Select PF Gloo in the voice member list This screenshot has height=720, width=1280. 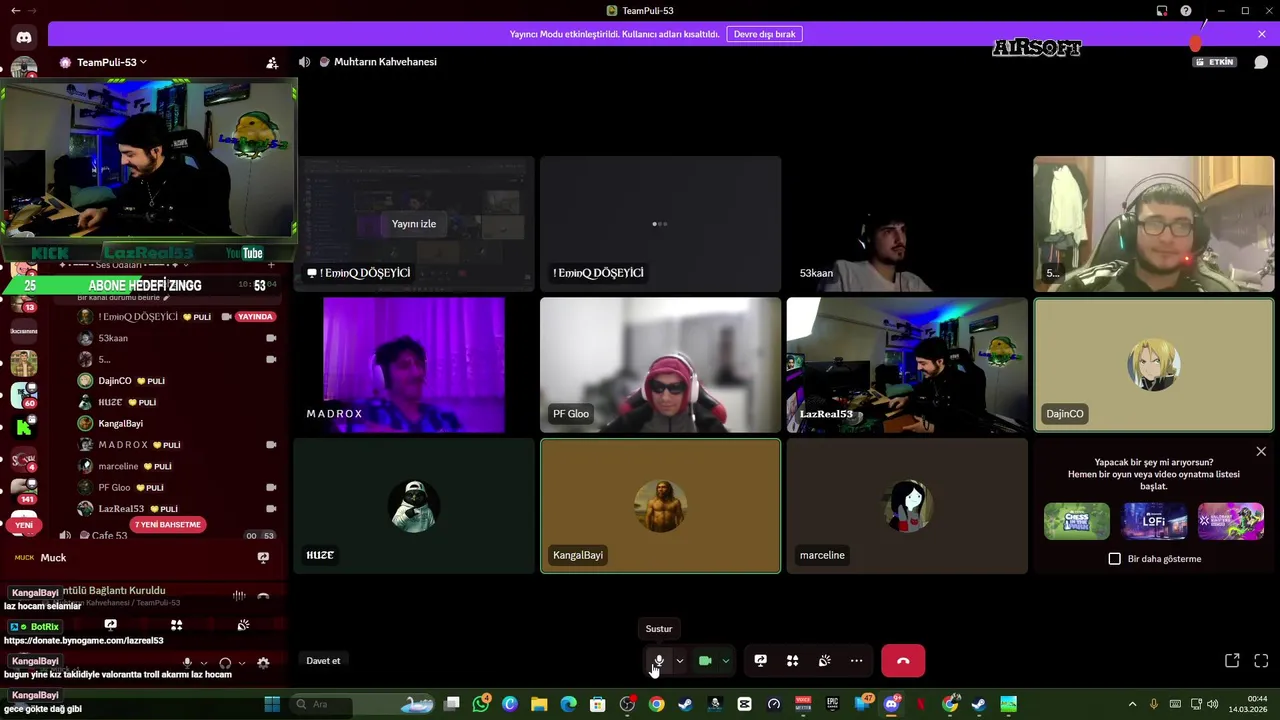[176, 487]
